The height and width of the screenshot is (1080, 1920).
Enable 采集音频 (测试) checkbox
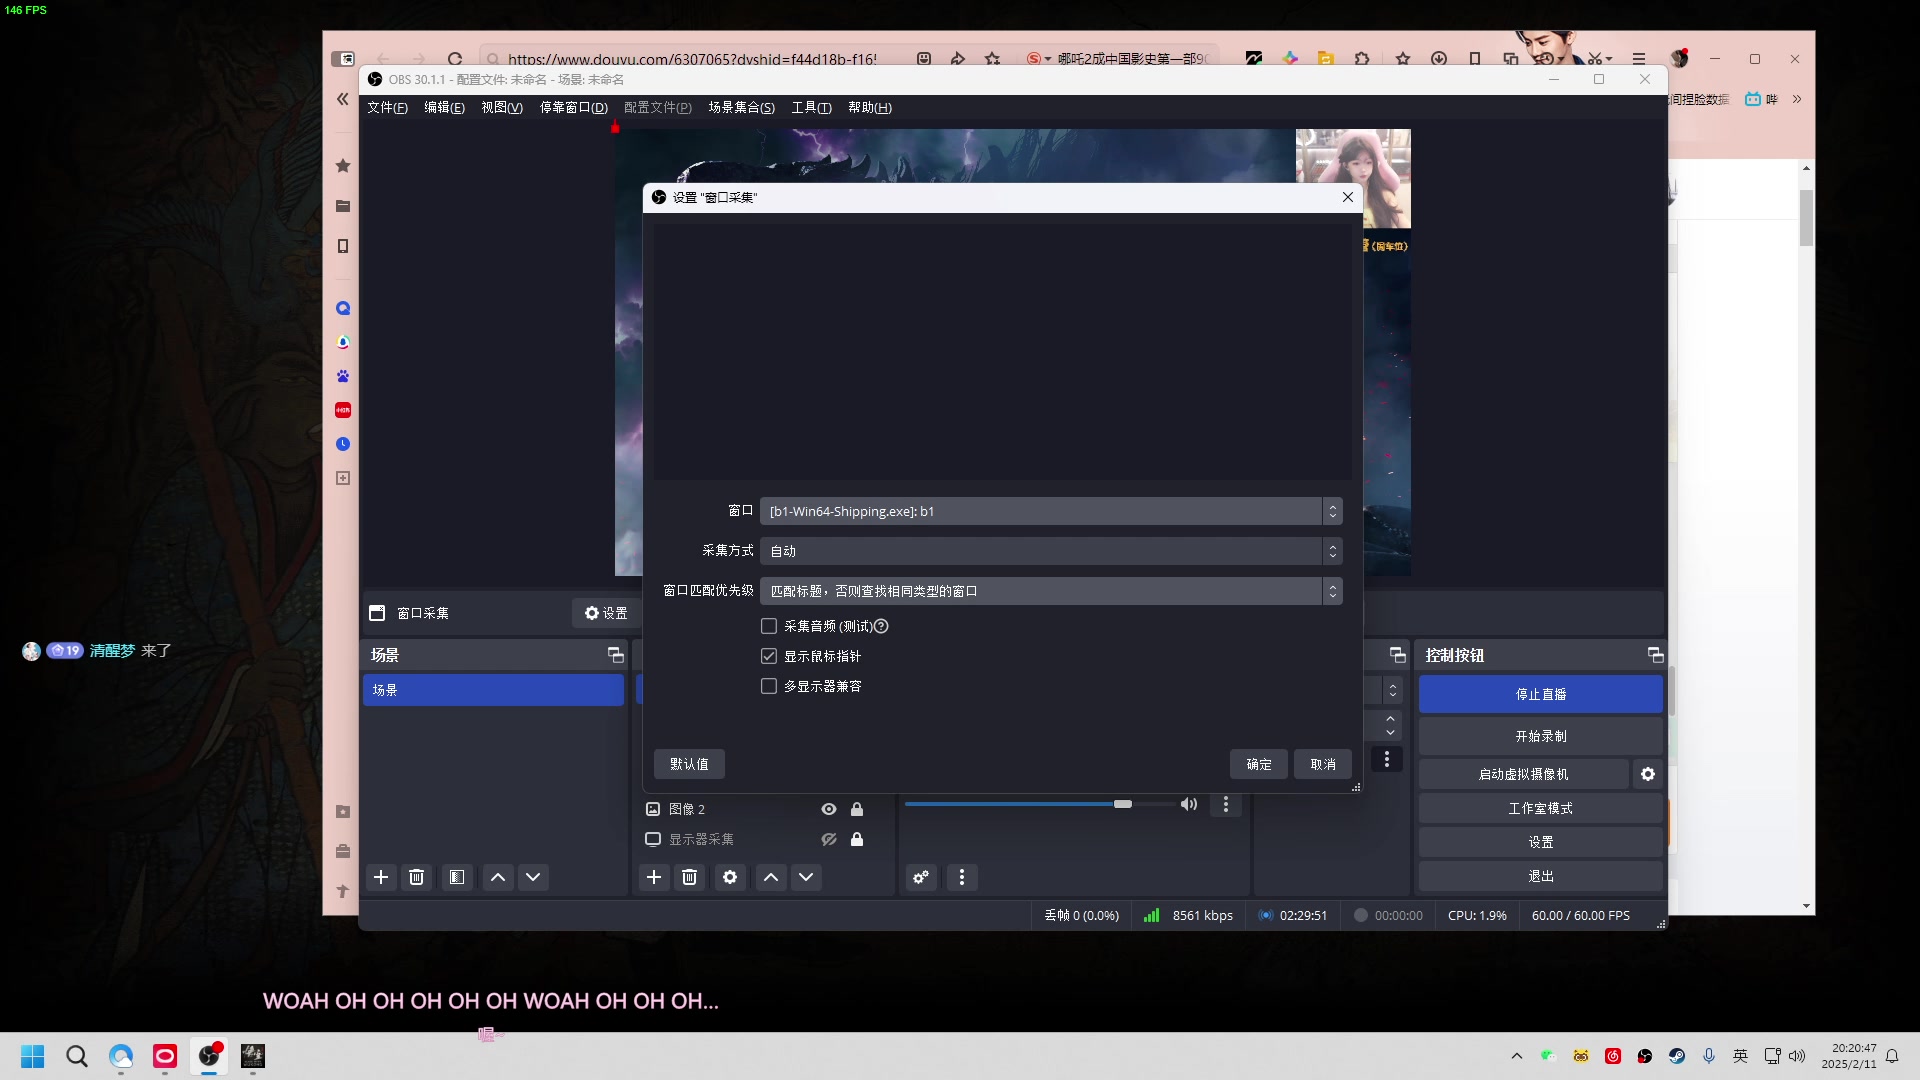click(x=769, y=626)
